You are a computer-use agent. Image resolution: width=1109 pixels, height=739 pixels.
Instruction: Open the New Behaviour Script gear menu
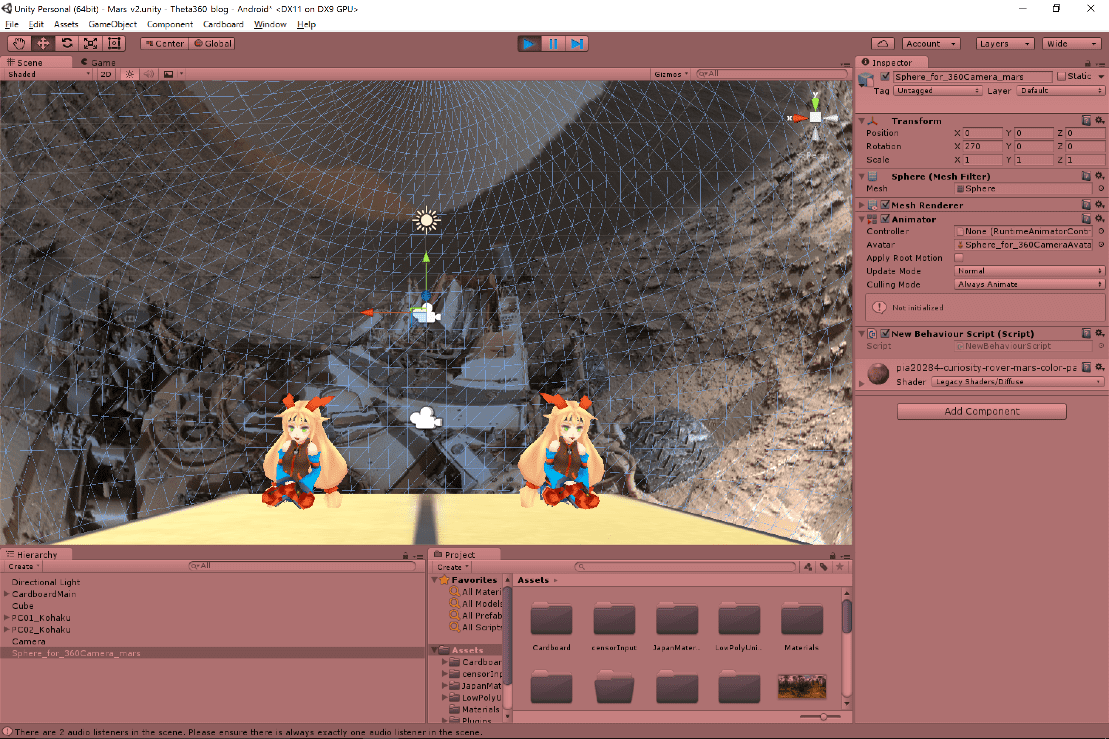(1099, 332)
